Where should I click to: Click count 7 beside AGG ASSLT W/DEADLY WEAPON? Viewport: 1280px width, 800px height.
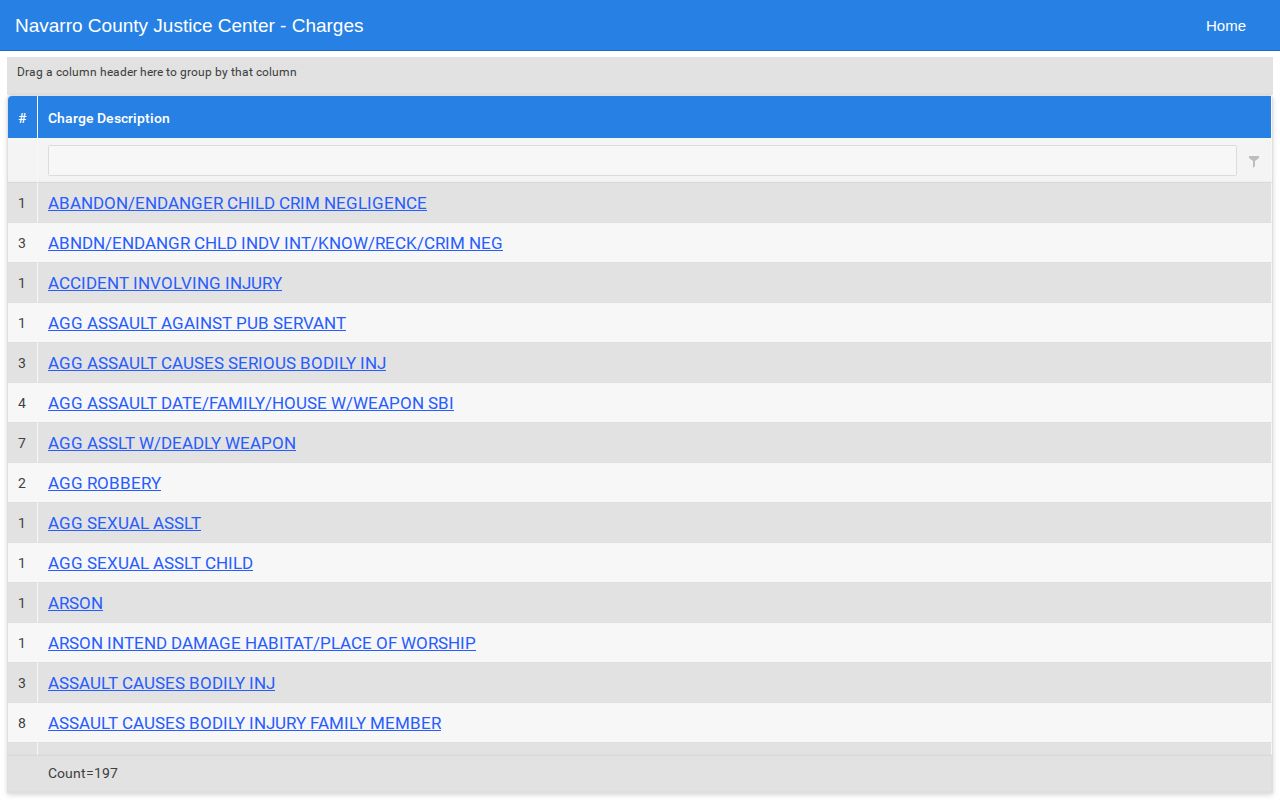click(x=22, y=443)
